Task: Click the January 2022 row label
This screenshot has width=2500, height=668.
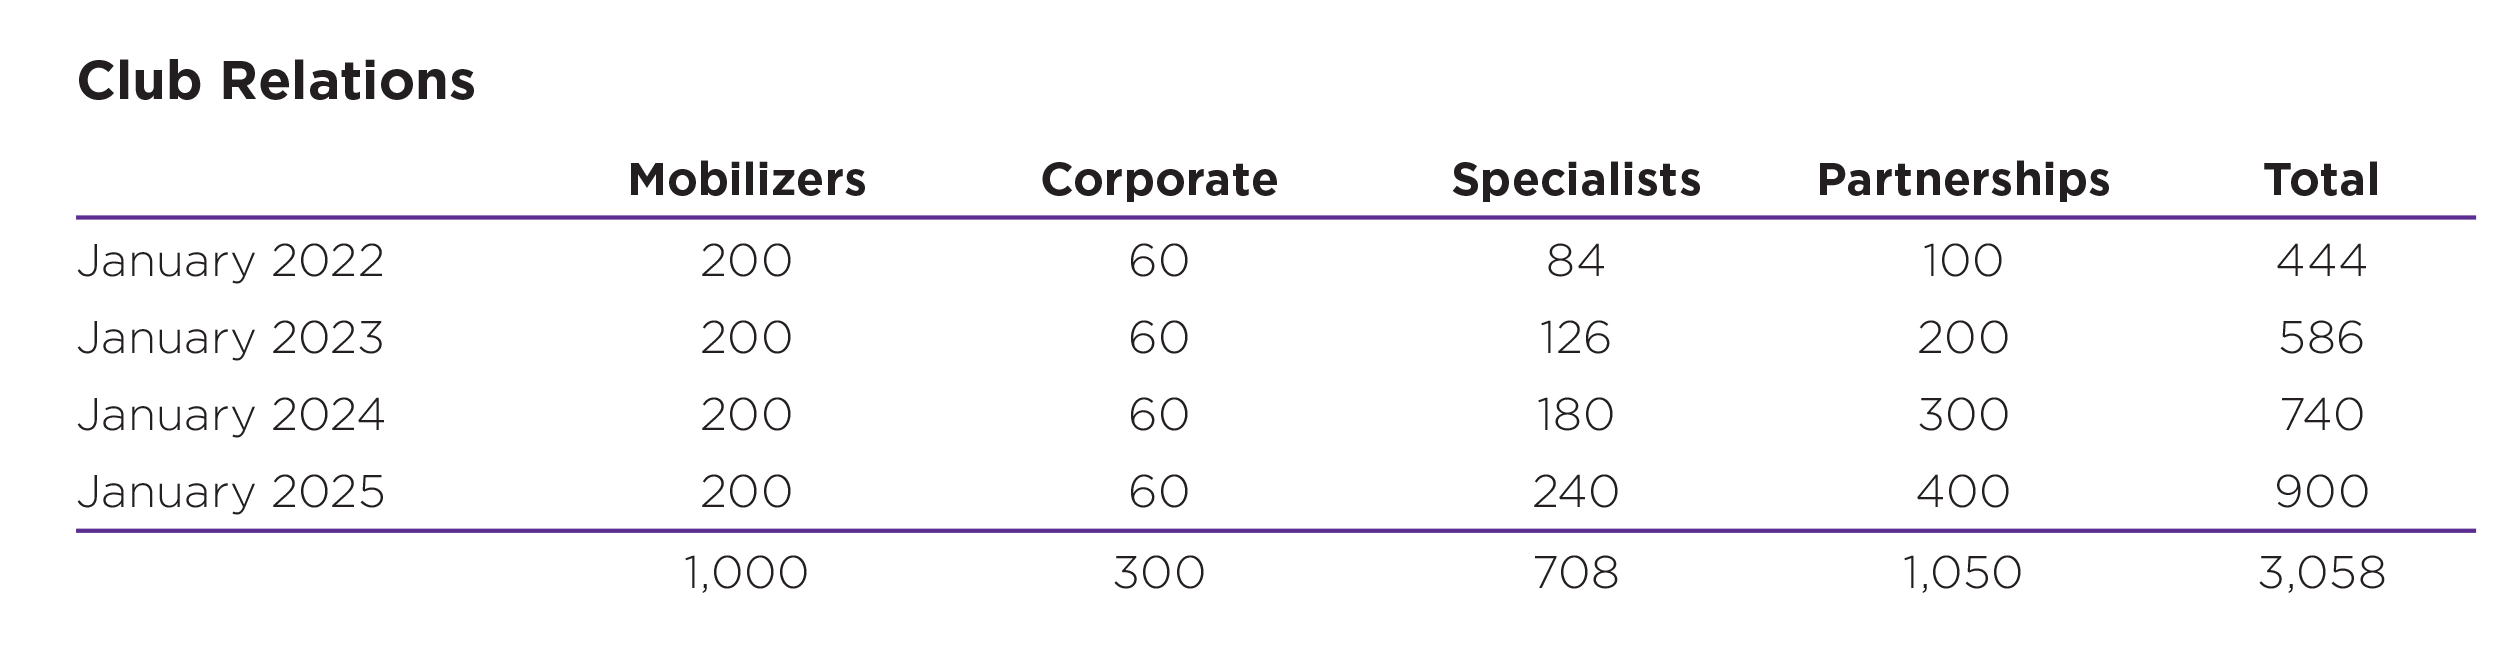Action: coord(231,262)
